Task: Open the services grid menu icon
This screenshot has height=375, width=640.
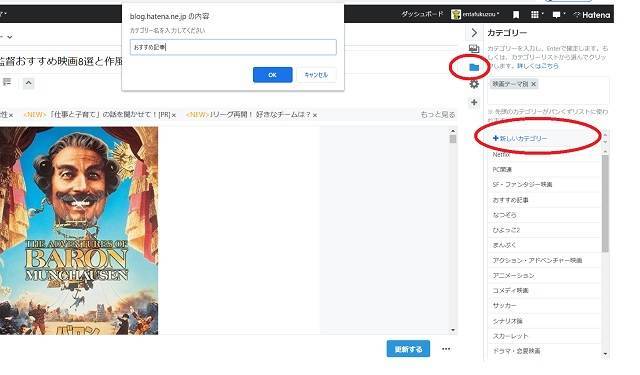Action: point(536,15)
